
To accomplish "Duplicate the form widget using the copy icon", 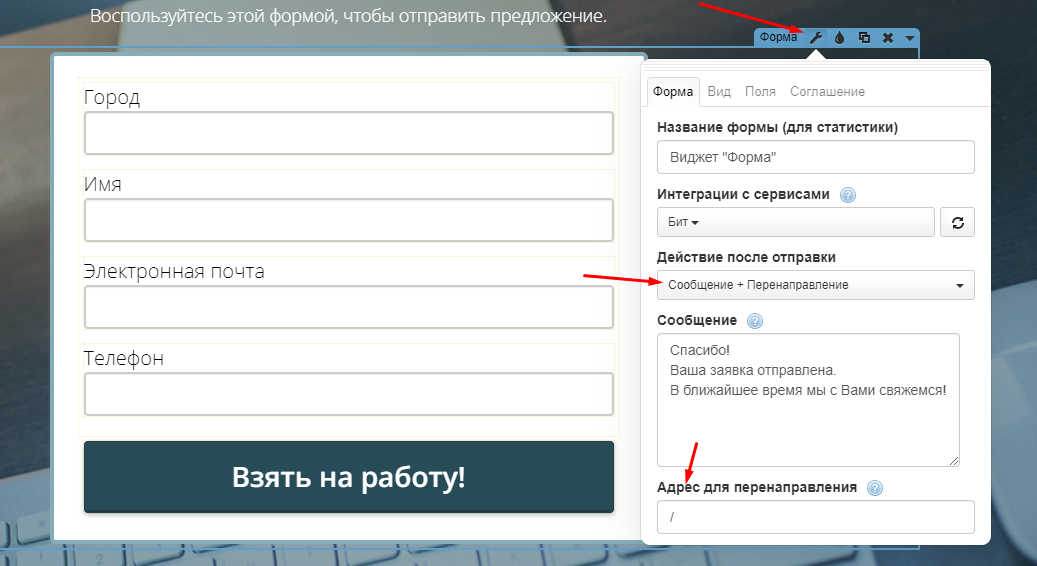I will [864, 38].
